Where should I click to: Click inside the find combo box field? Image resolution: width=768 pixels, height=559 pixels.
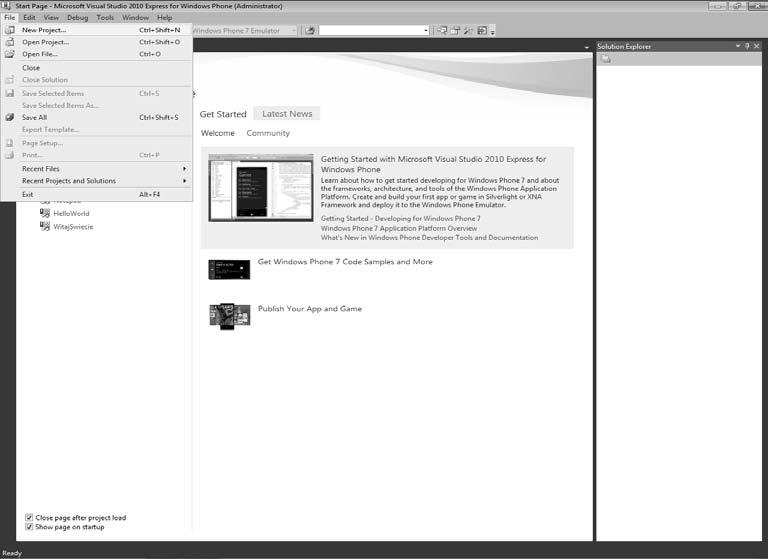point(371,30)
